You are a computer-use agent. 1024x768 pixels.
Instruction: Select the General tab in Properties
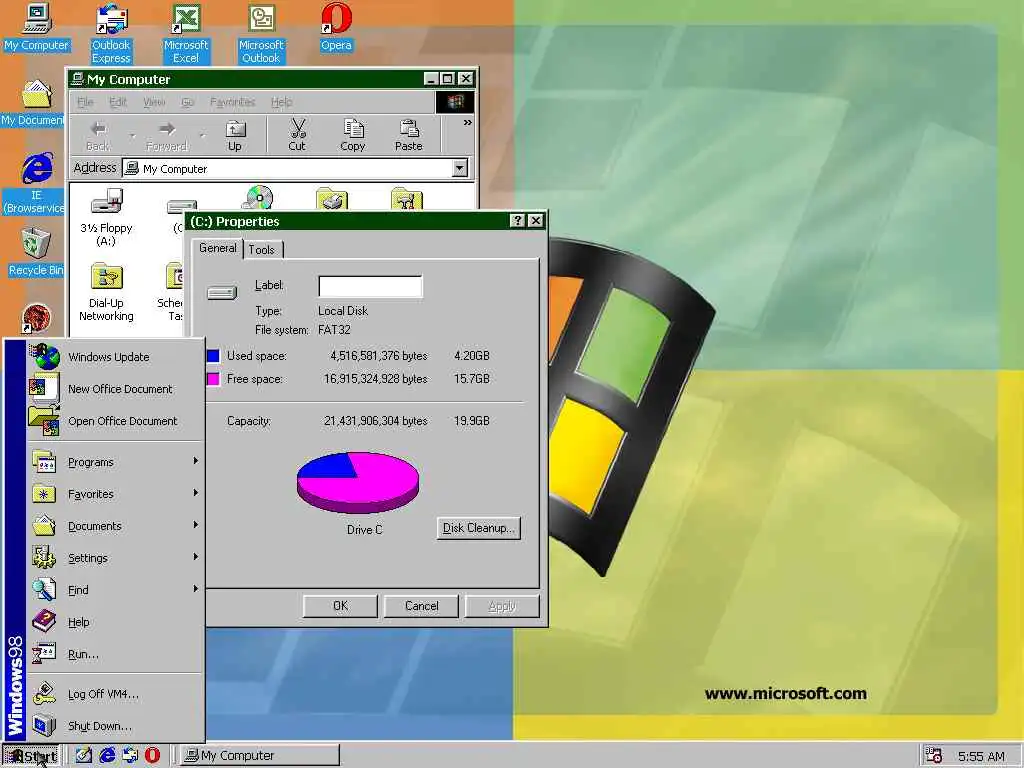click(x=217, y=248)
